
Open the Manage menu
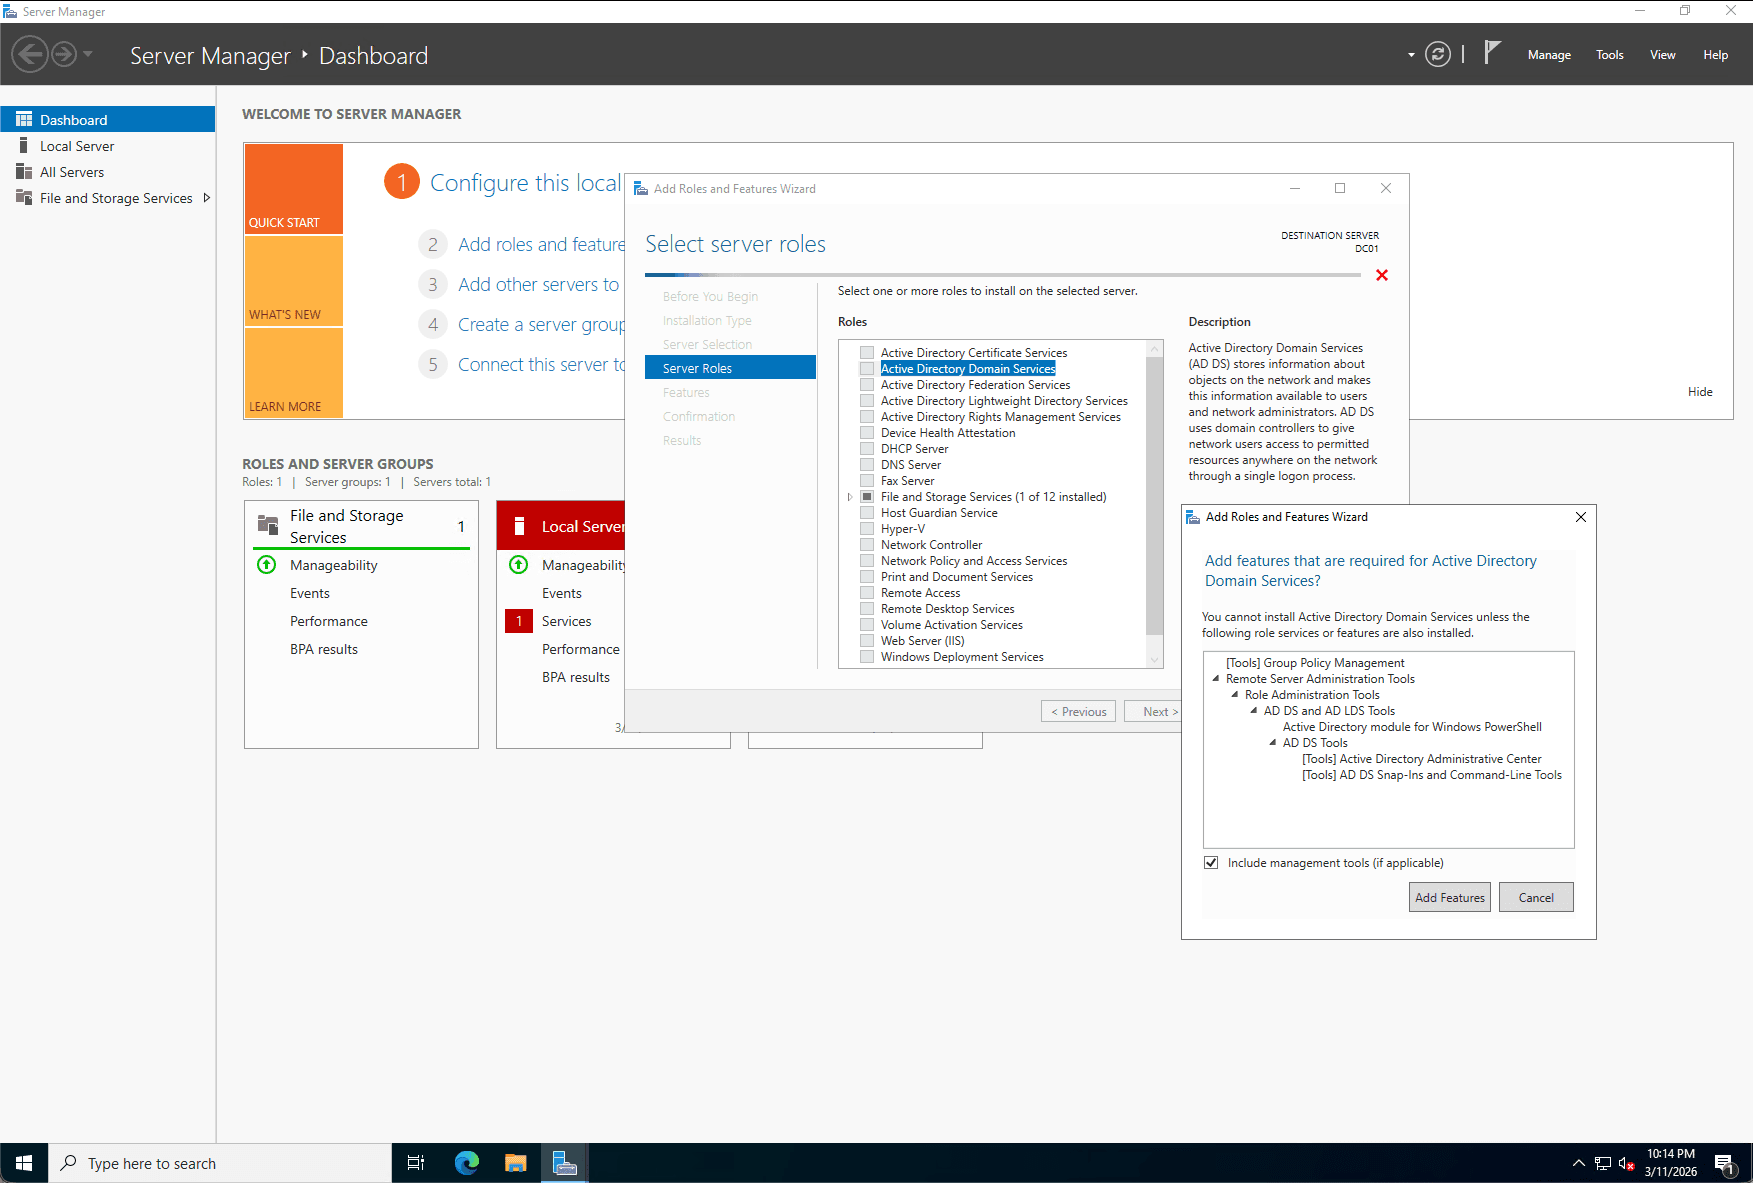tap(1549, 55)
